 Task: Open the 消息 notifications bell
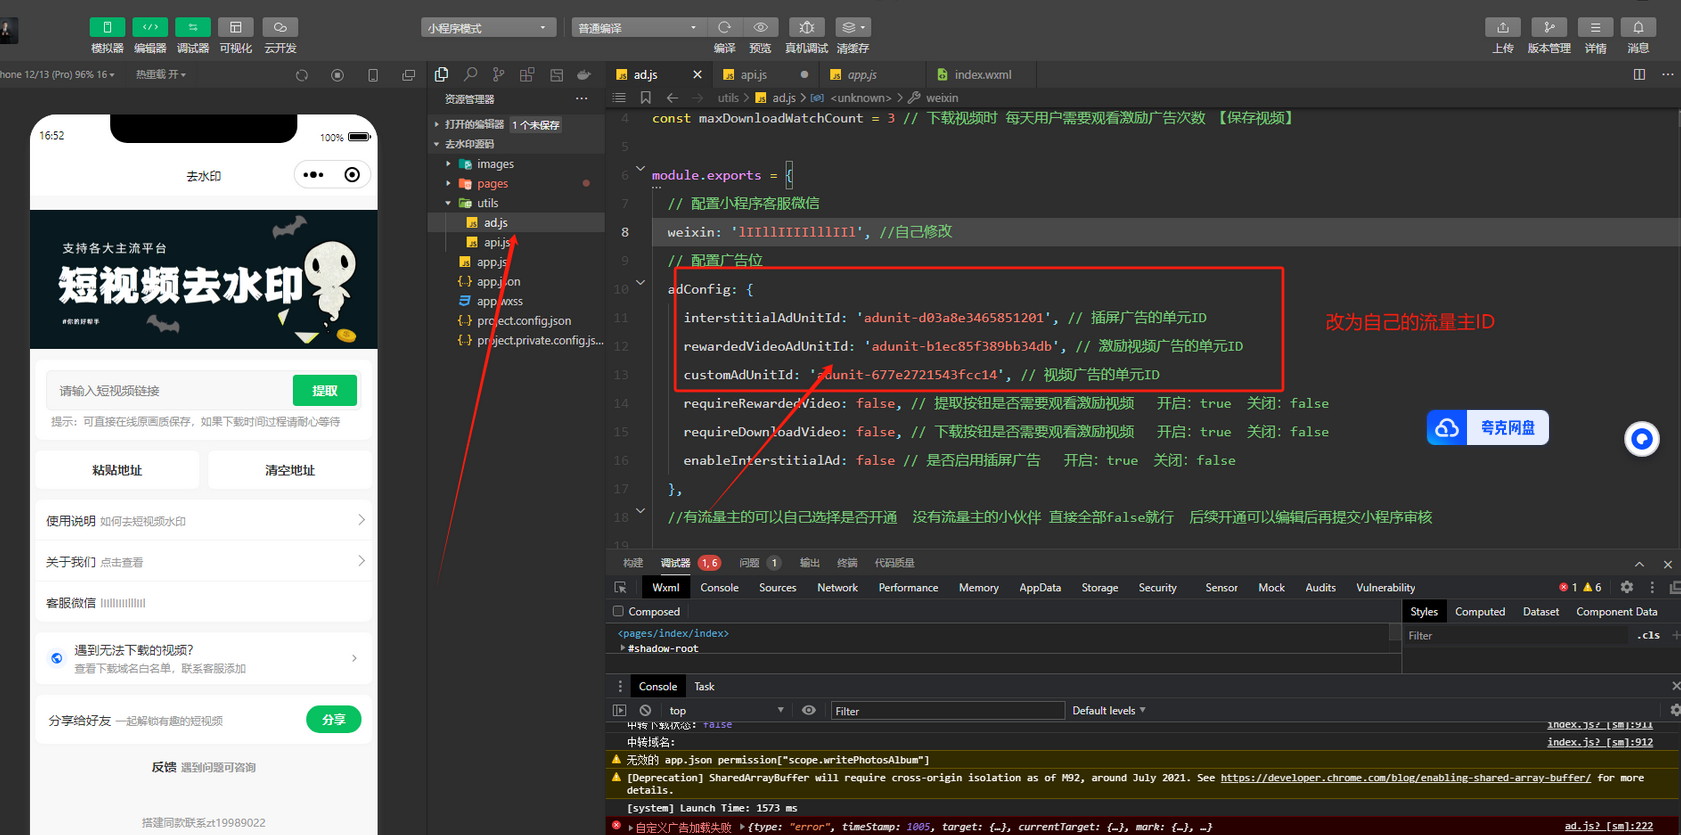pos(1638,27)
